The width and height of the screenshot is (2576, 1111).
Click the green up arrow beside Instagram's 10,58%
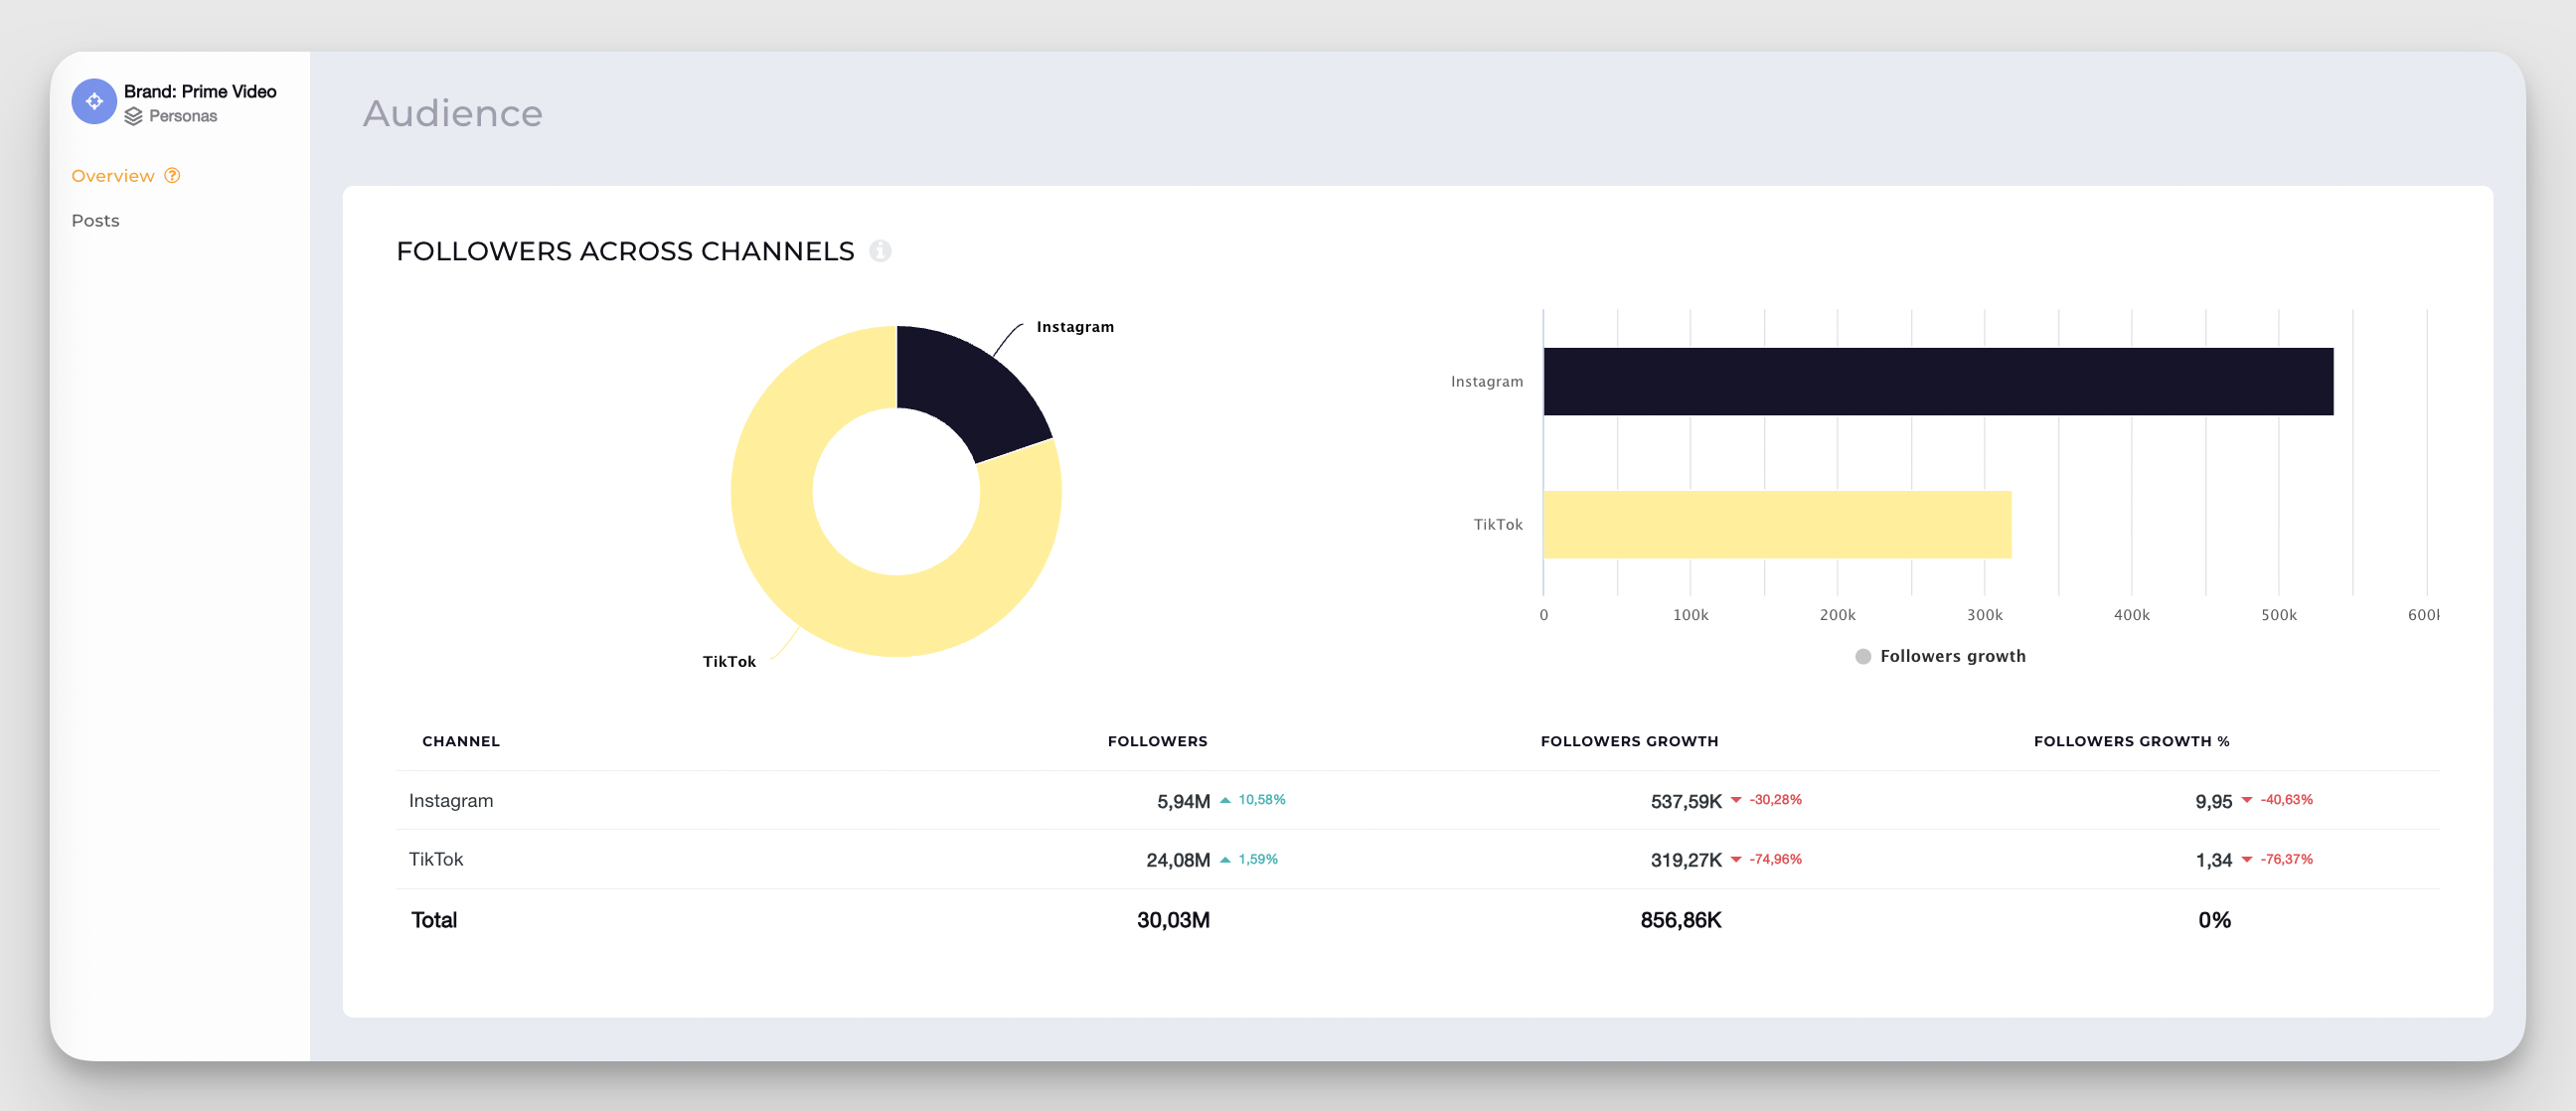coord(1226,800)
